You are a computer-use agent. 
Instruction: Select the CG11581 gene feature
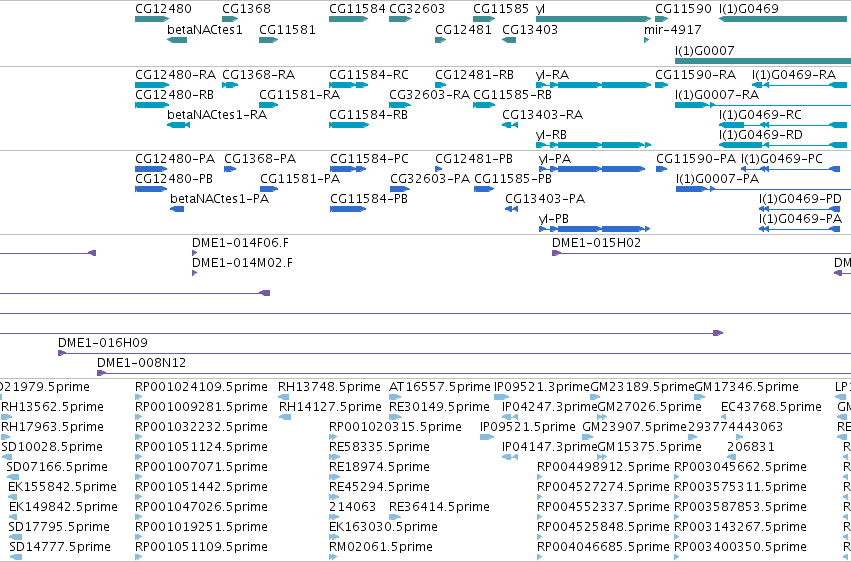(x=269, y=40)
